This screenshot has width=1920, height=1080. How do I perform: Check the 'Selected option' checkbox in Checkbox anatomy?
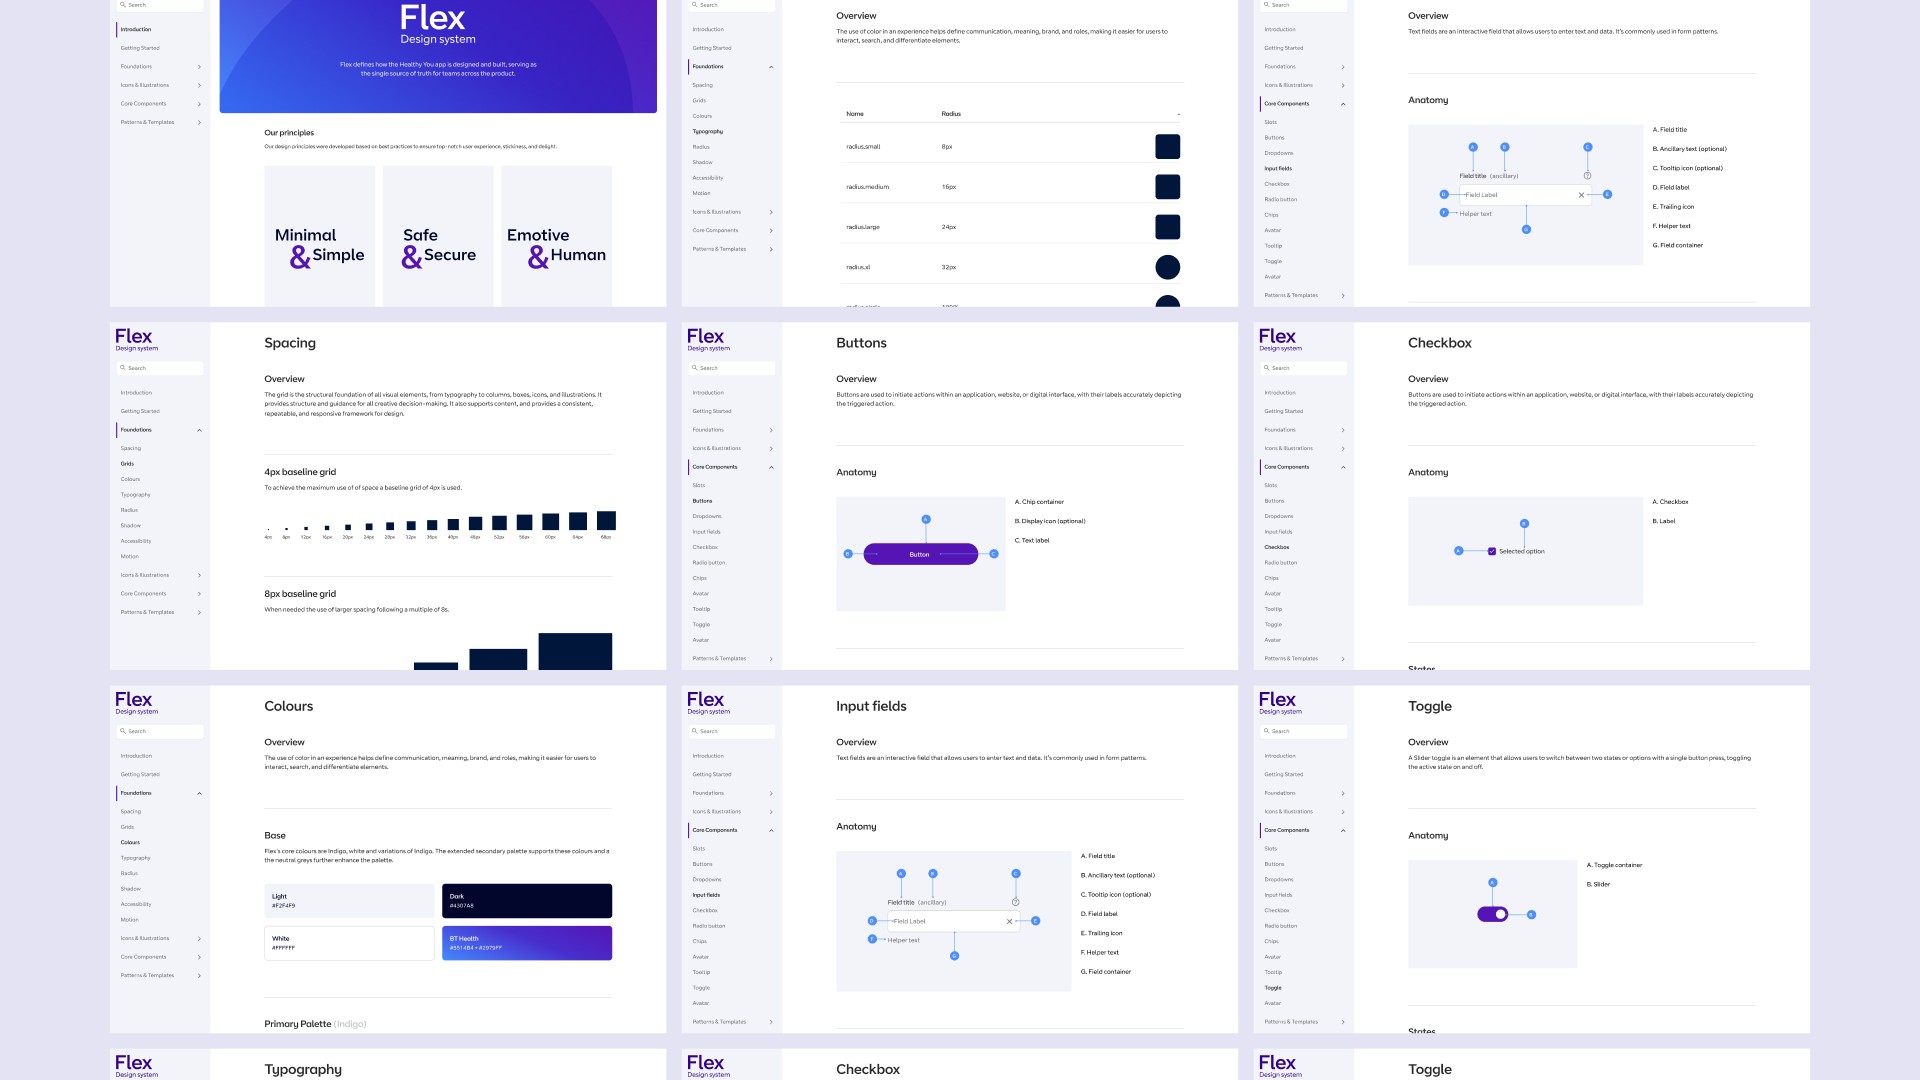(1491, 551)
